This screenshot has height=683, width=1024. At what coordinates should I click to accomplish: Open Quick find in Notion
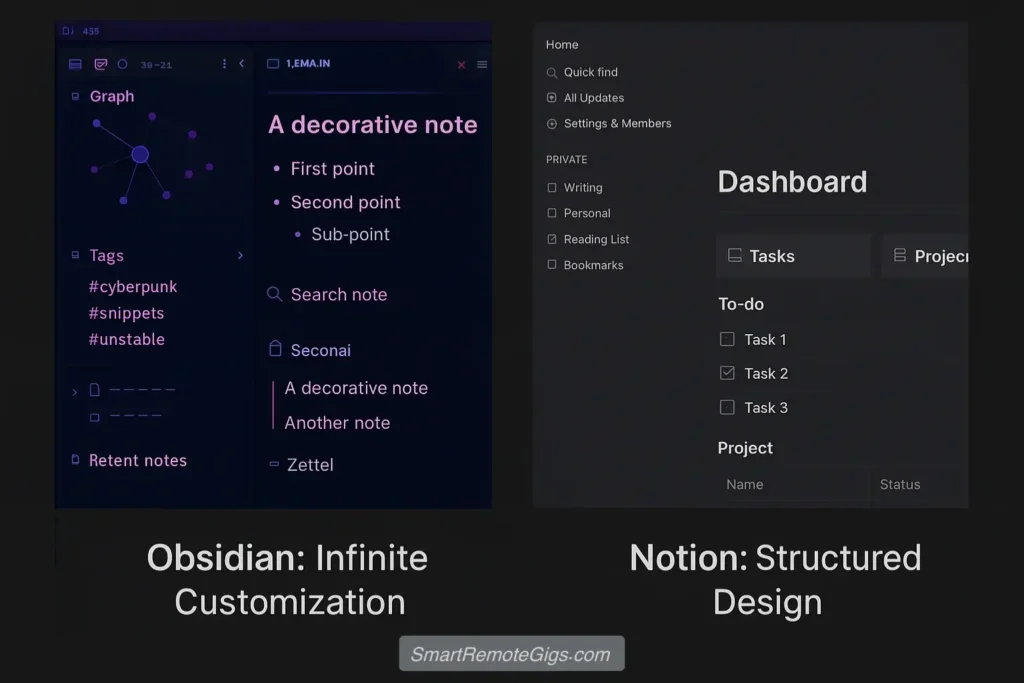point(590,72)
